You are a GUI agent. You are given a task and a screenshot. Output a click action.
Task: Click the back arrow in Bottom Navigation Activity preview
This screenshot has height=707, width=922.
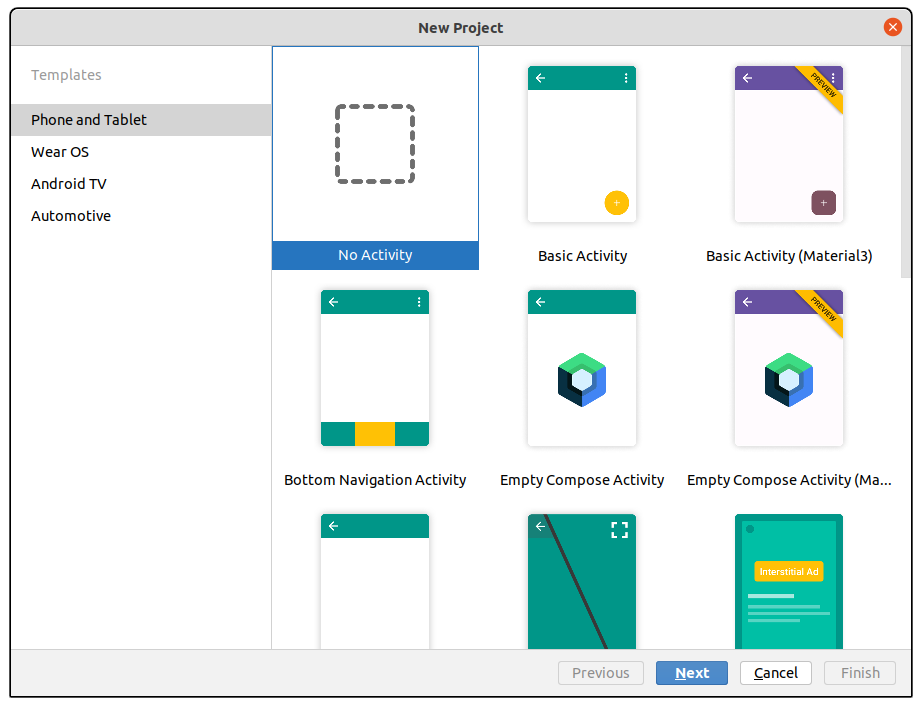tap(333, 301)
